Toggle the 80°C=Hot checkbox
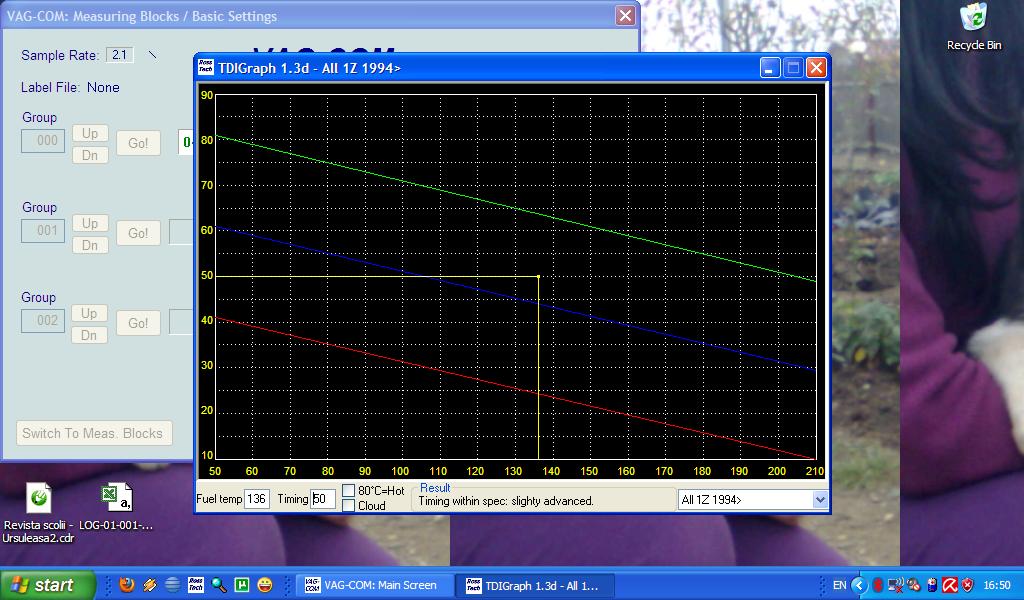Image resolution: width=1024 pixels, height=600 pixels. [349, 490]
